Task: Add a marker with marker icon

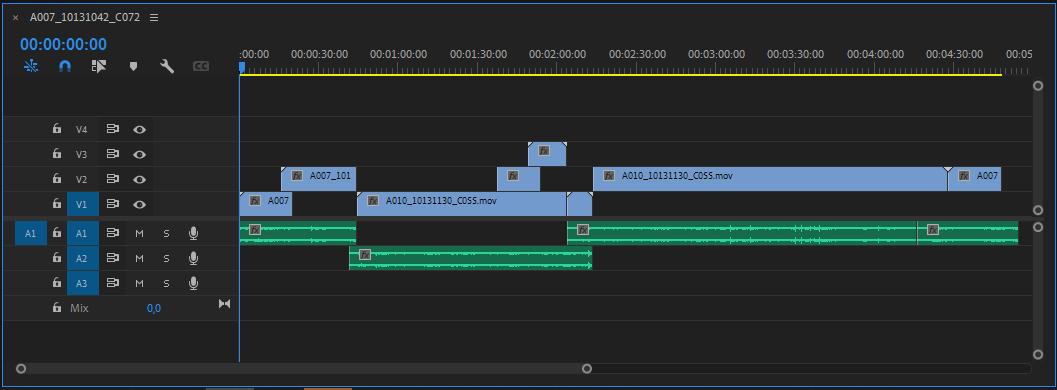Action: (133, 66)
